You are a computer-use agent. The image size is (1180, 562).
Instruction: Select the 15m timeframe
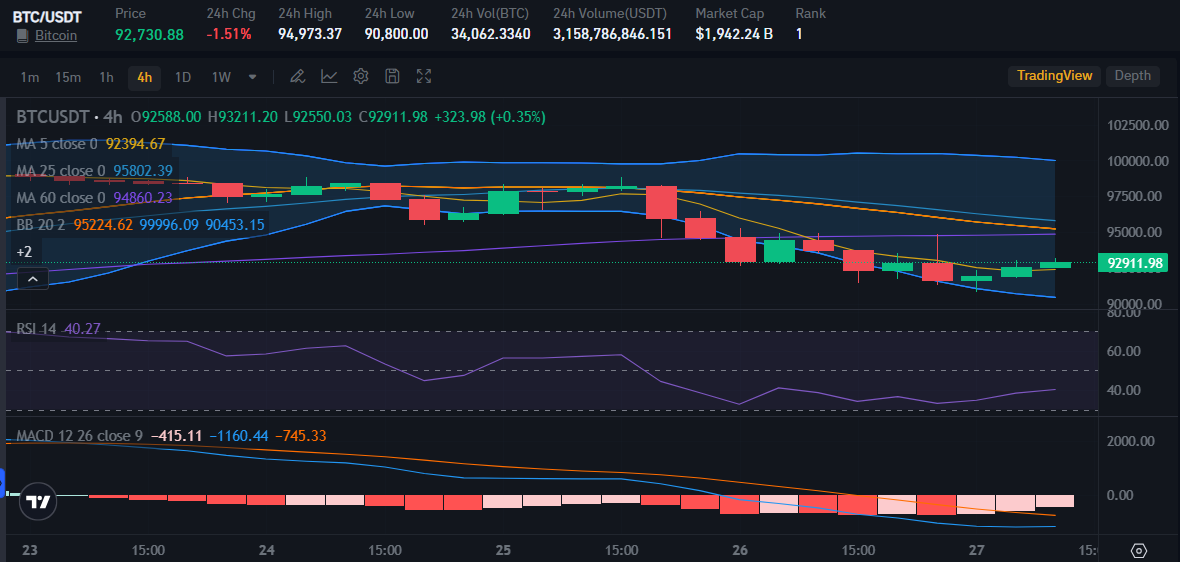point(68,77)
